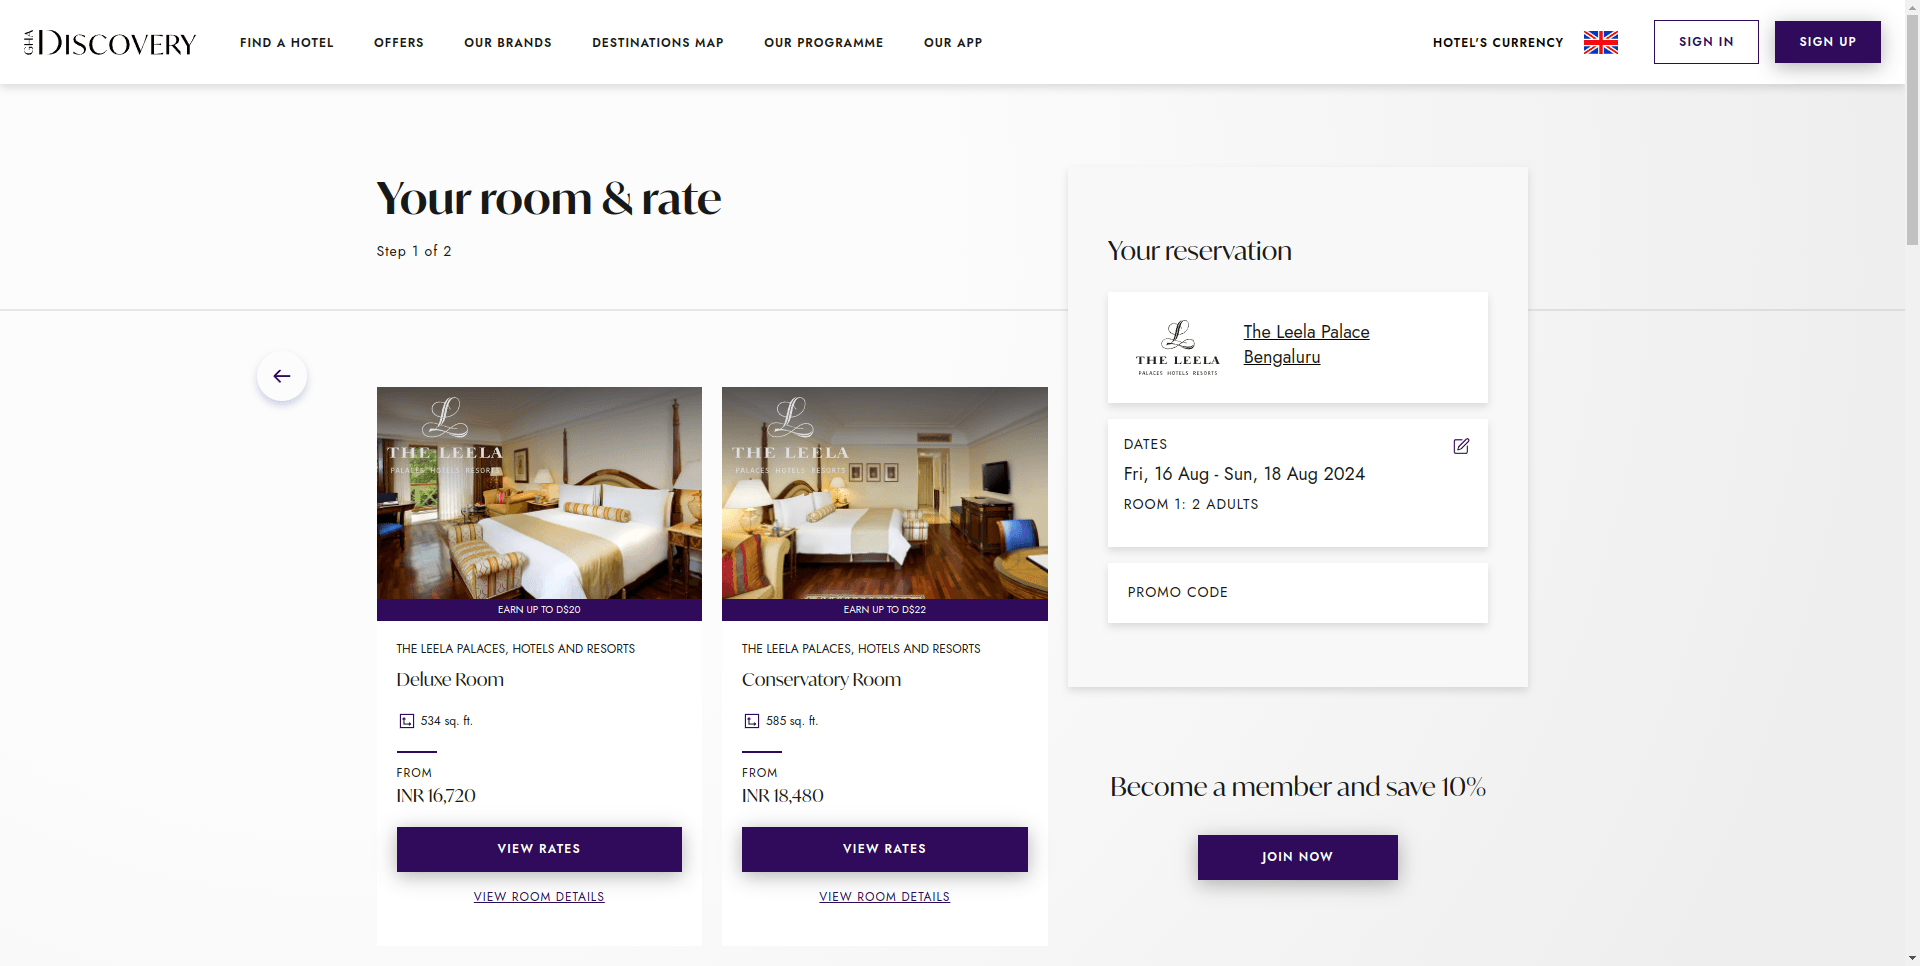Open the Find a Hotel menu
Viewport: 1920px width, 966px height.
pyautogui.click(x=286, y=43)
